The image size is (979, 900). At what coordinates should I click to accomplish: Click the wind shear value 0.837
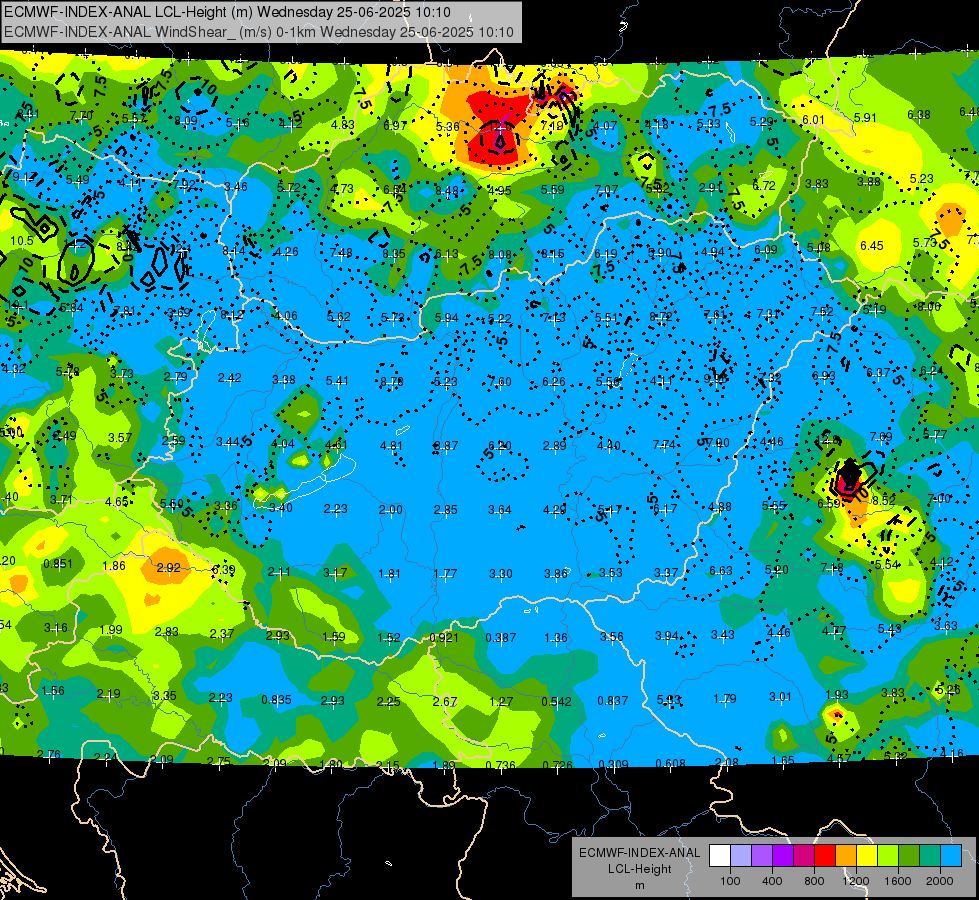click(x=612, y=701)
